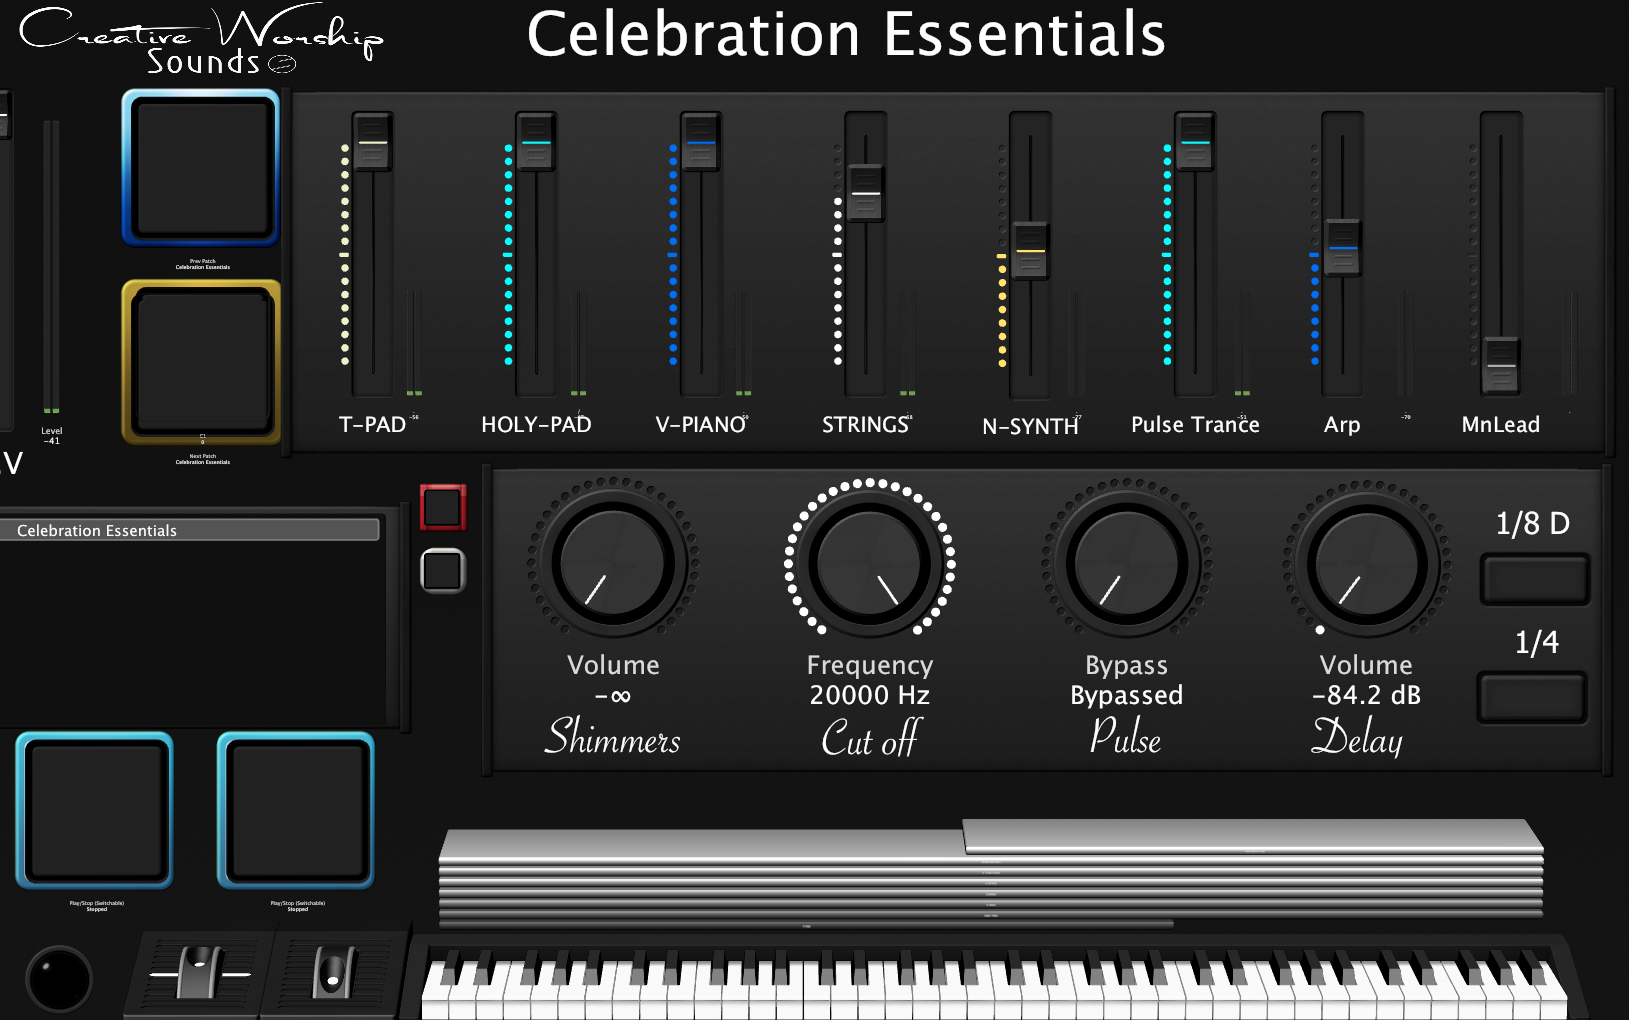Screen dimensions: 1629x1020
Task: Click the Delay Volume knob
Action: tap(1367, 563)
